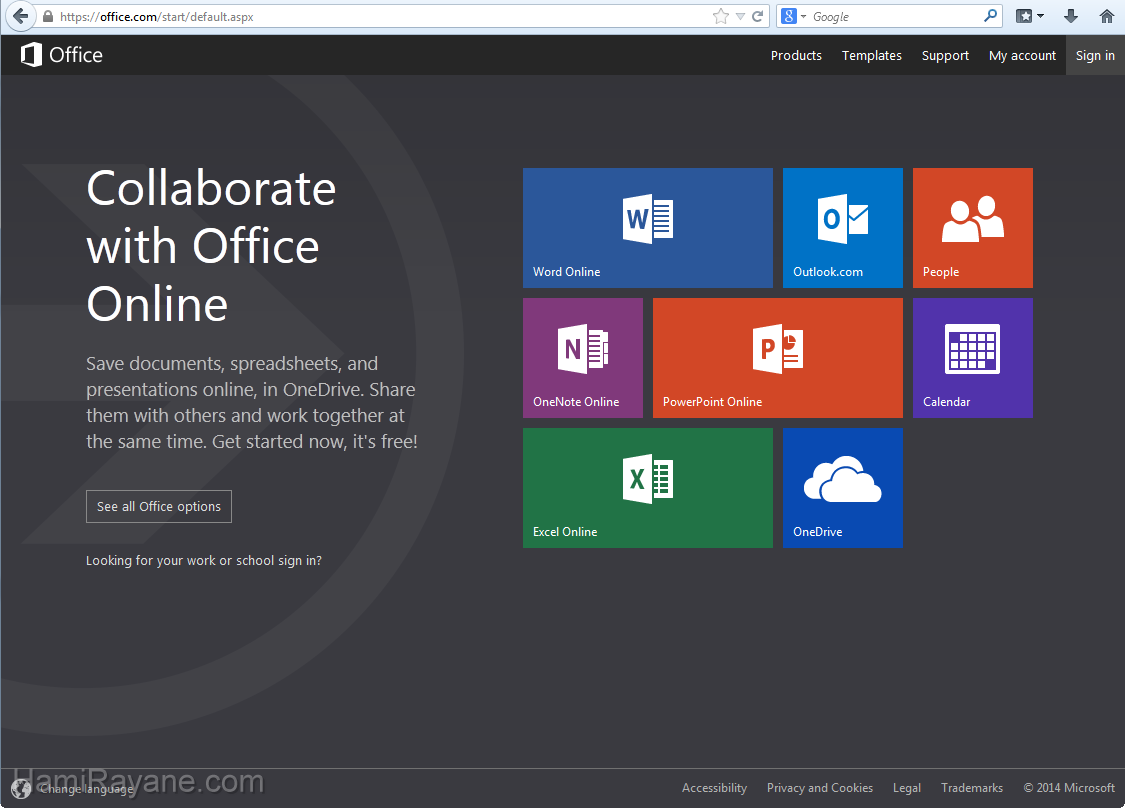This screenshot has width=1125, height=808.
Task: Open the Accessibility footer link
Action: coord(714,788)
